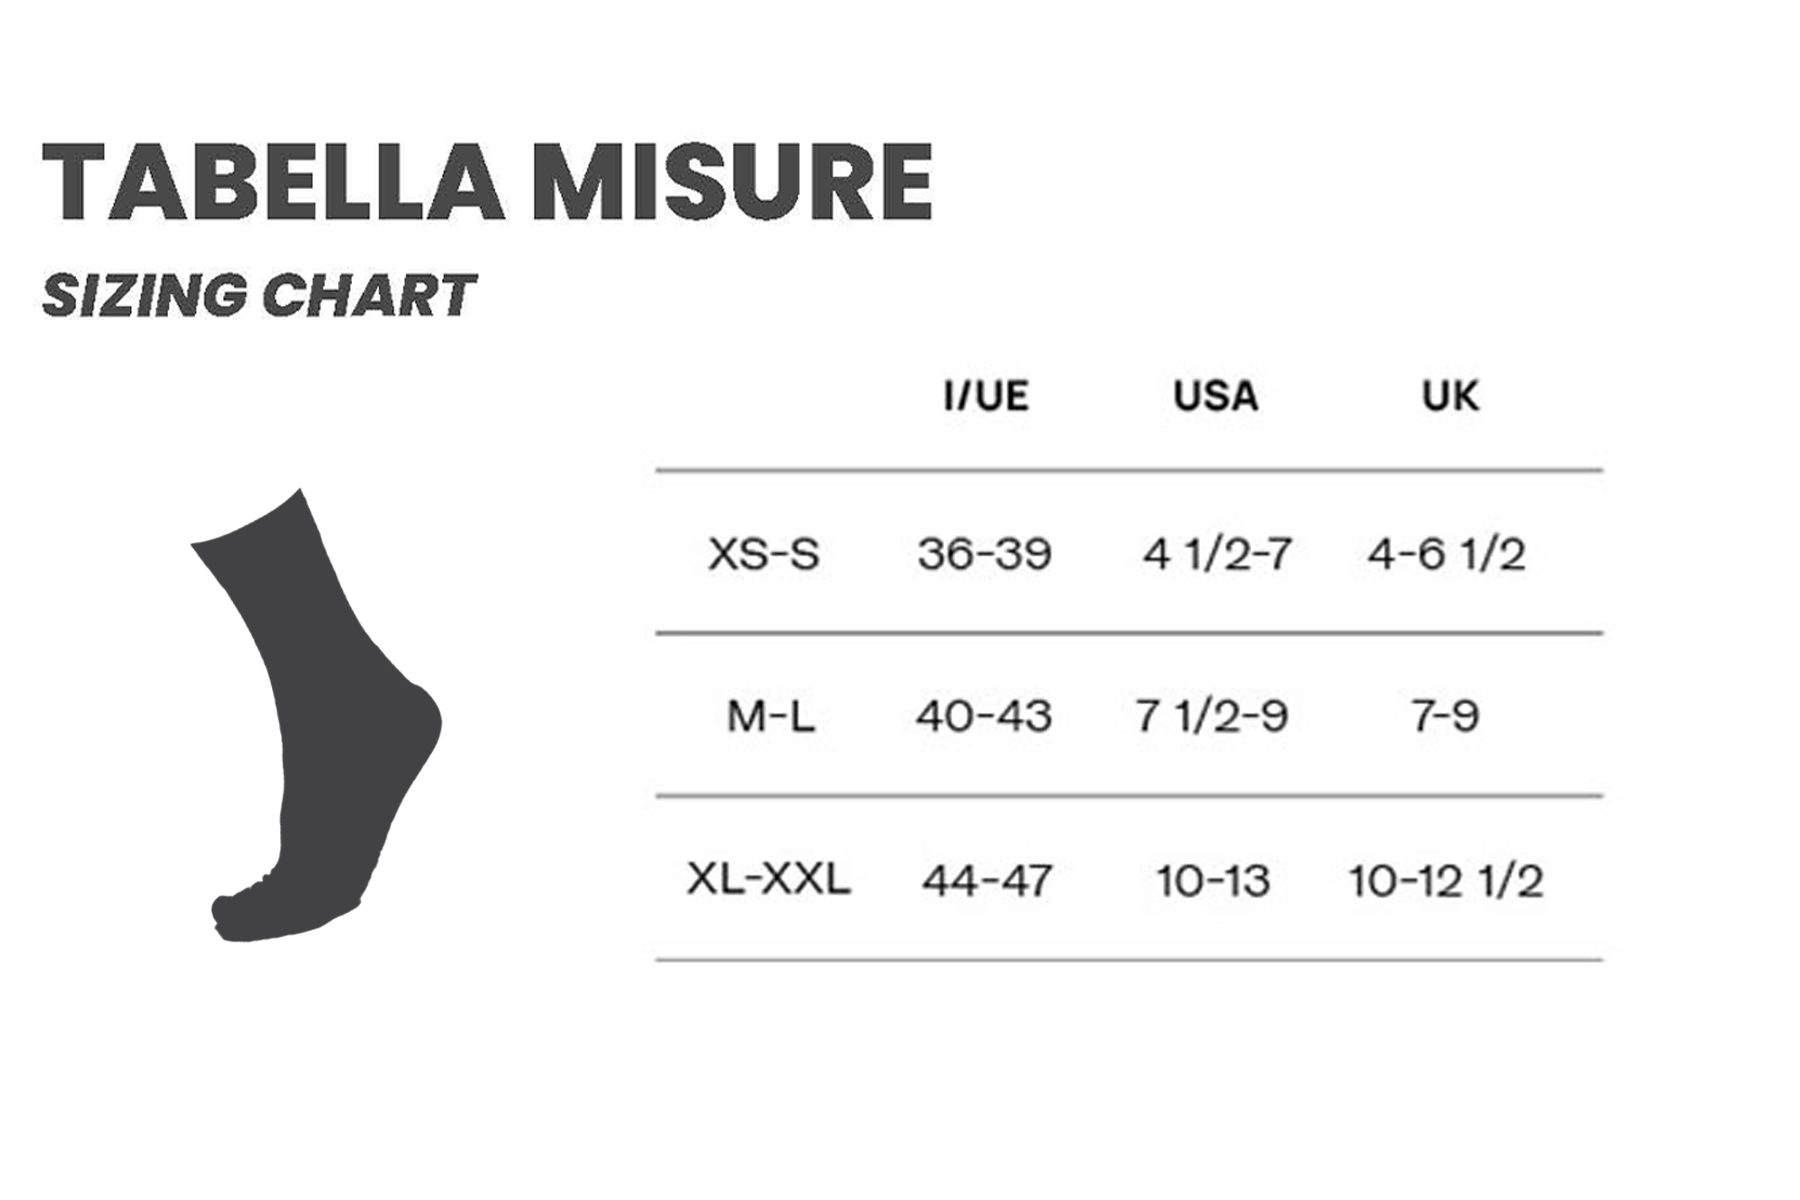Select the 36-39 EU size cell

tap(985, 553)
